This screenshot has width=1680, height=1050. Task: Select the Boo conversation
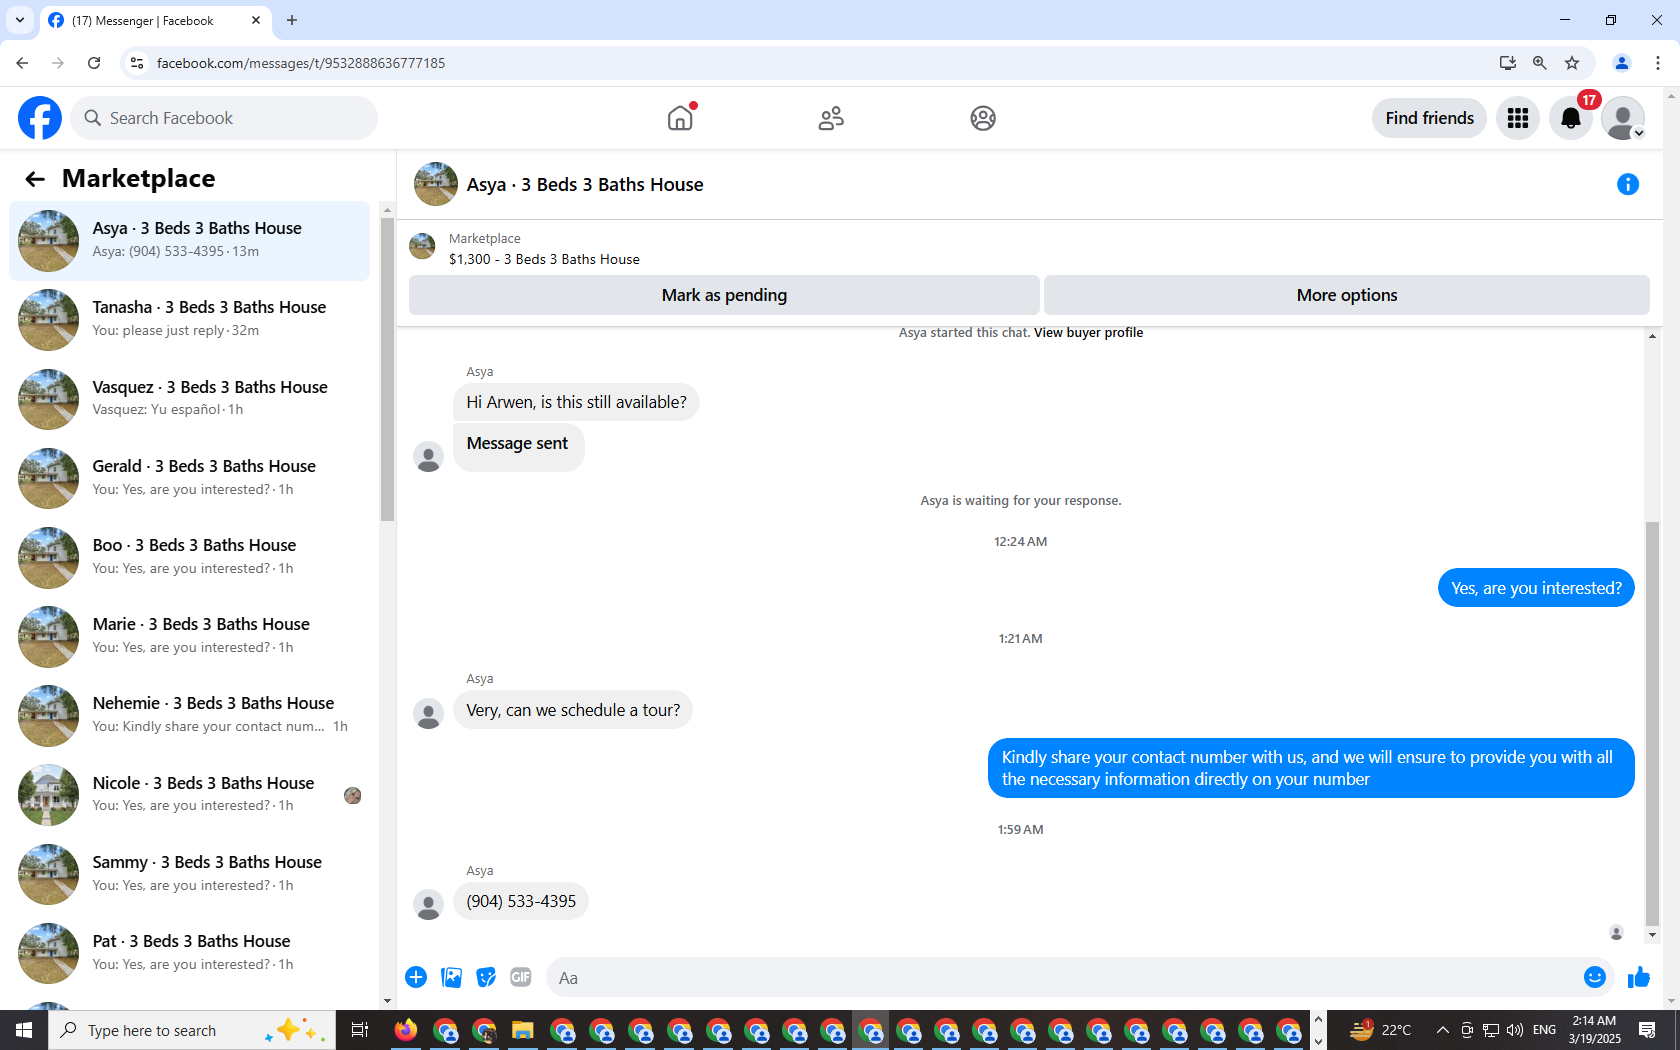tap(189, 557)
